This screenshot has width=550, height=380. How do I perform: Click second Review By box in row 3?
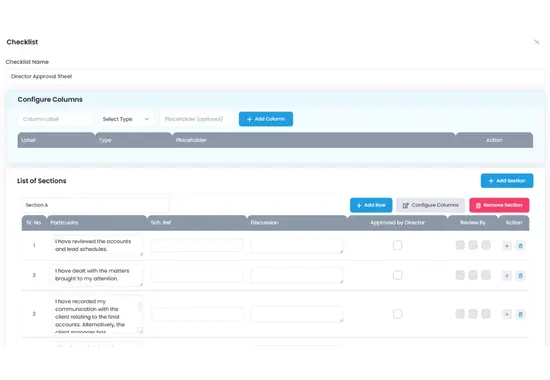coord(473,314)
